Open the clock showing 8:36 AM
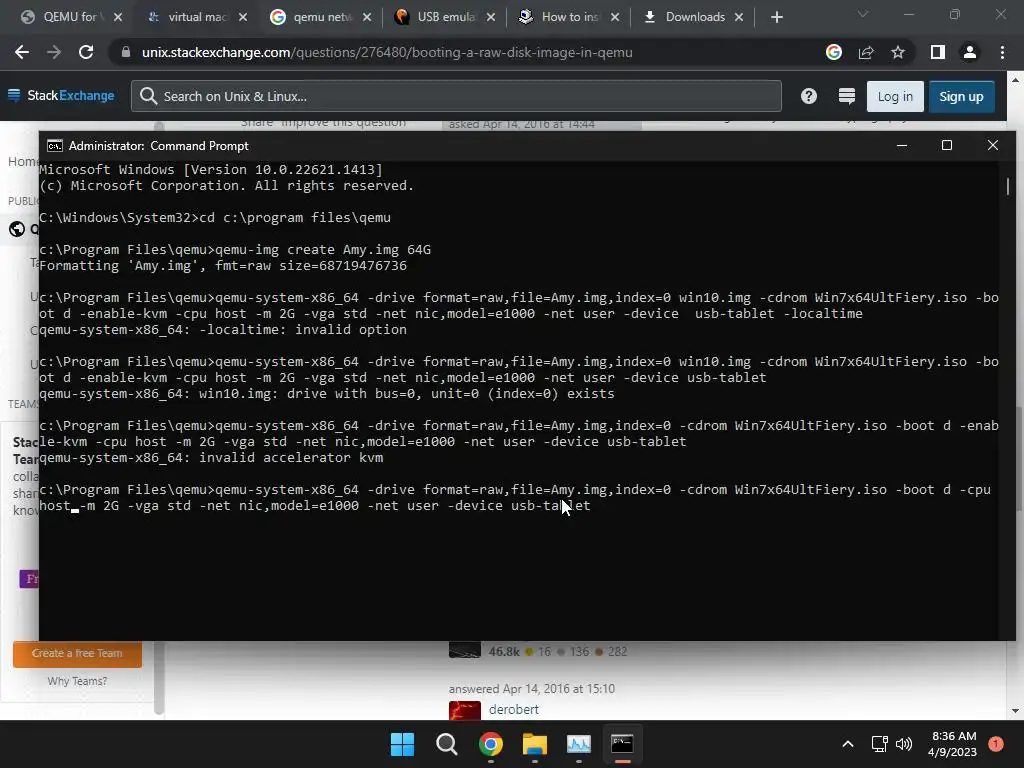This screenshot has height=768, width=1024. pyautogui.click(x=953, y=744)
